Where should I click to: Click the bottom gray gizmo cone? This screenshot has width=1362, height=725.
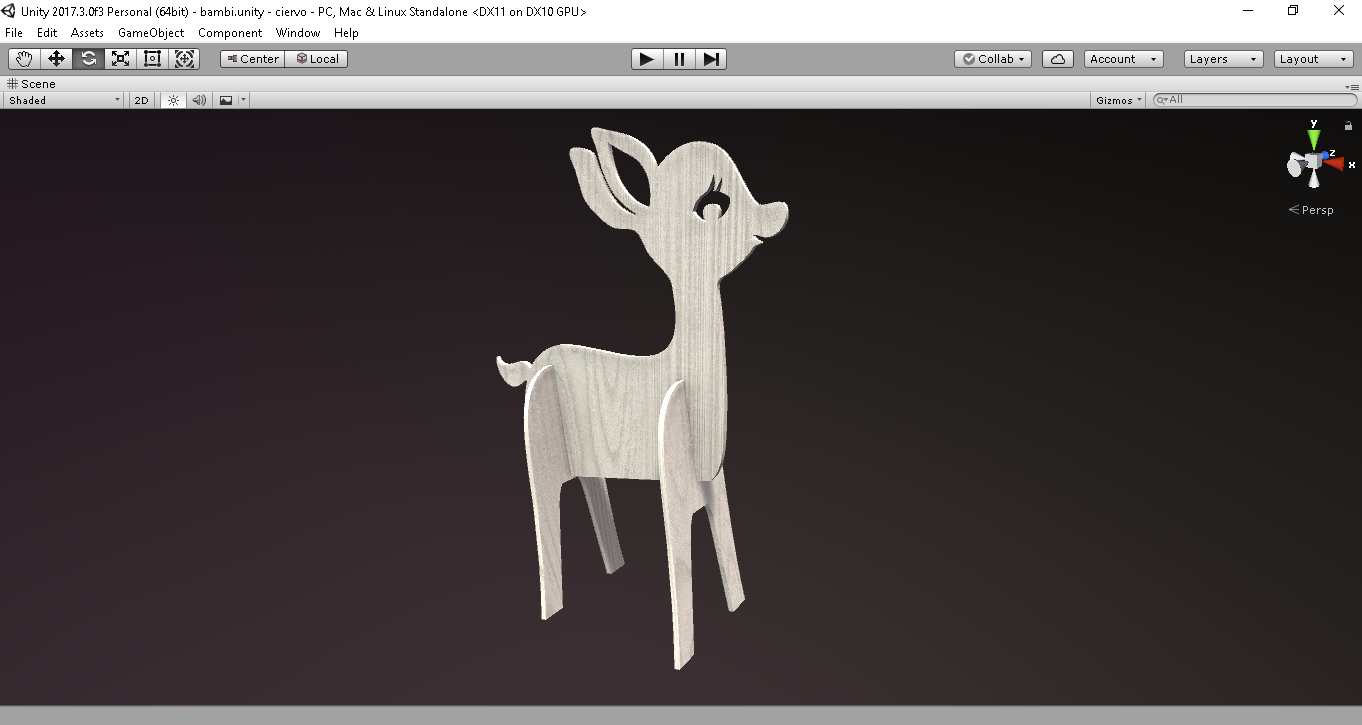coord(1314,180)
